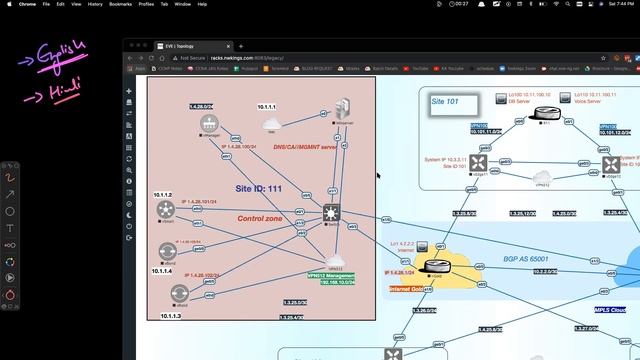Switch to the EVE | Topology tab

193,46
